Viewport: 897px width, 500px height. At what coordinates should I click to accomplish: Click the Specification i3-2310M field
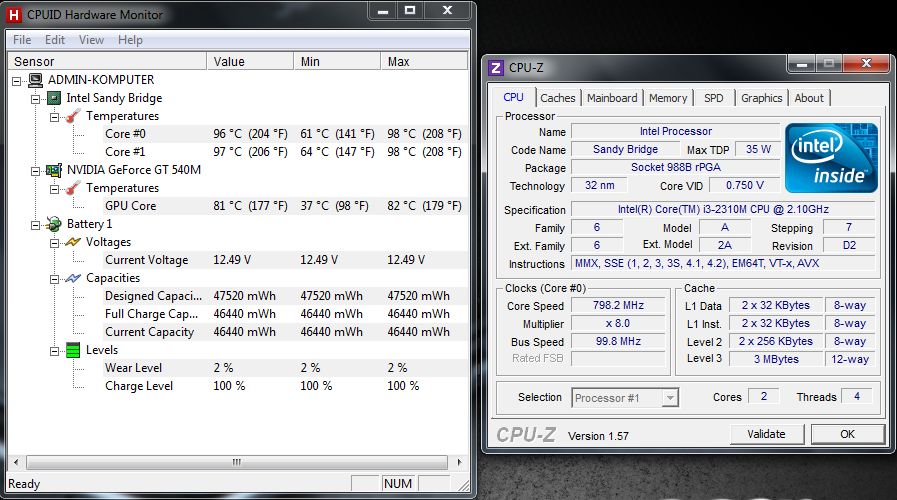[x=723, y=209]
